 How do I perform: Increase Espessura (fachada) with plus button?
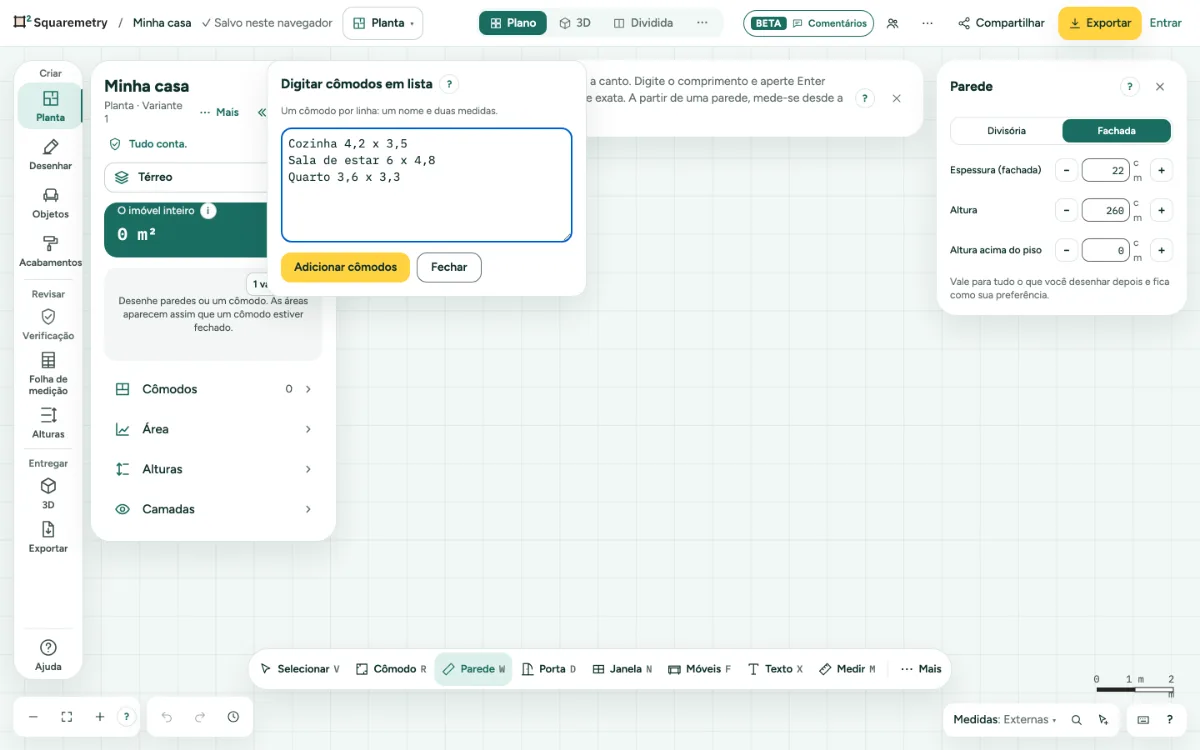(x=1162, y=171)
